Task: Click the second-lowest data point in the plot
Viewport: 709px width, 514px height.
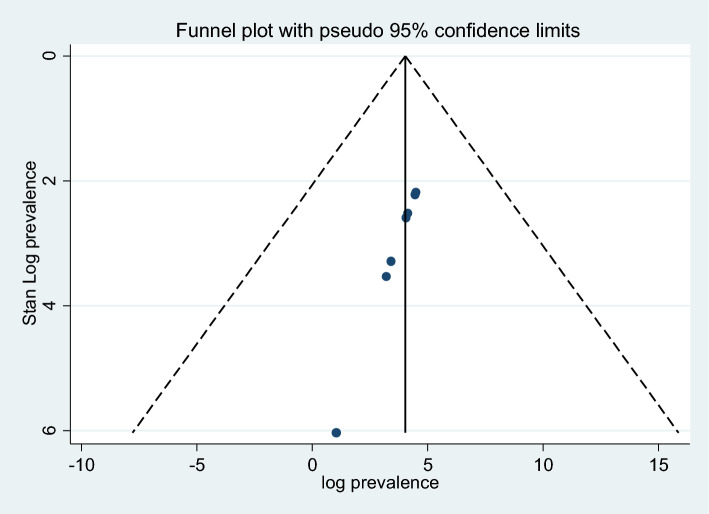Action: point(386,276)
